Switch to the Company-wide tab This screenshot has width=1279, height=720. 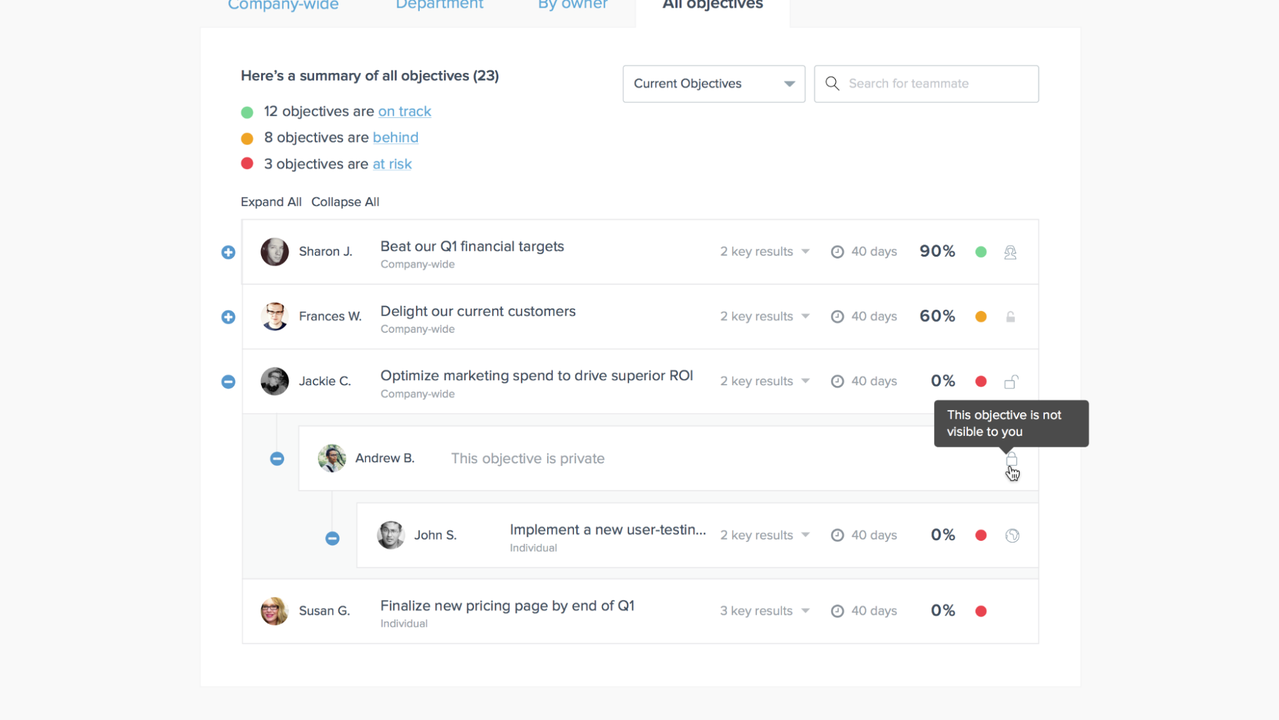(x=283, y=5)
